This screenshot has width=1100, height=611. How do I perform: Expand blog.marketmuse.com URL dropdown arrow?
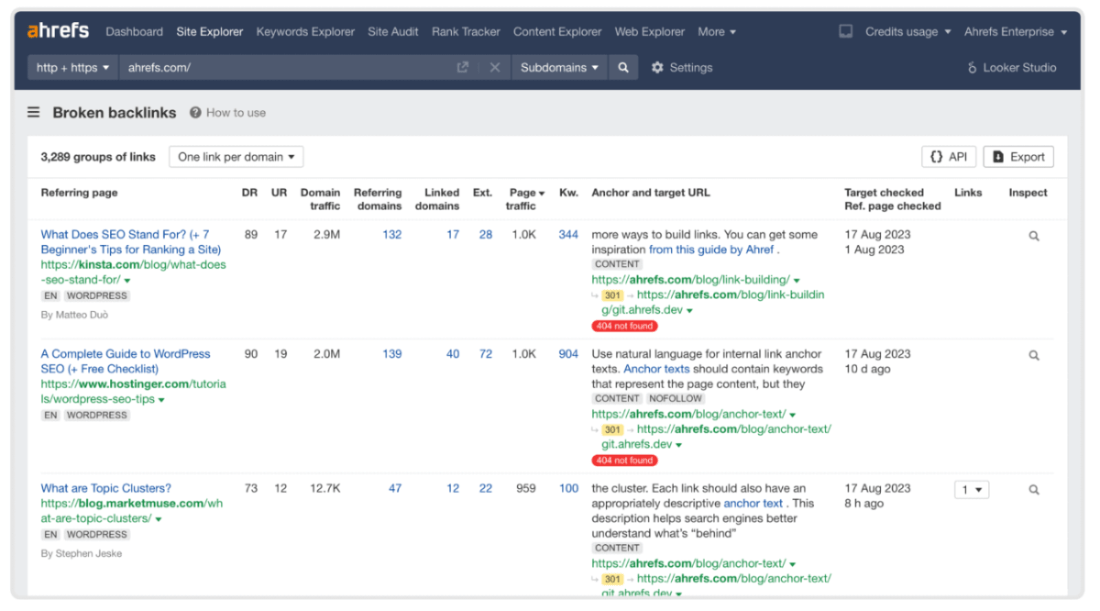coord(159,519)
